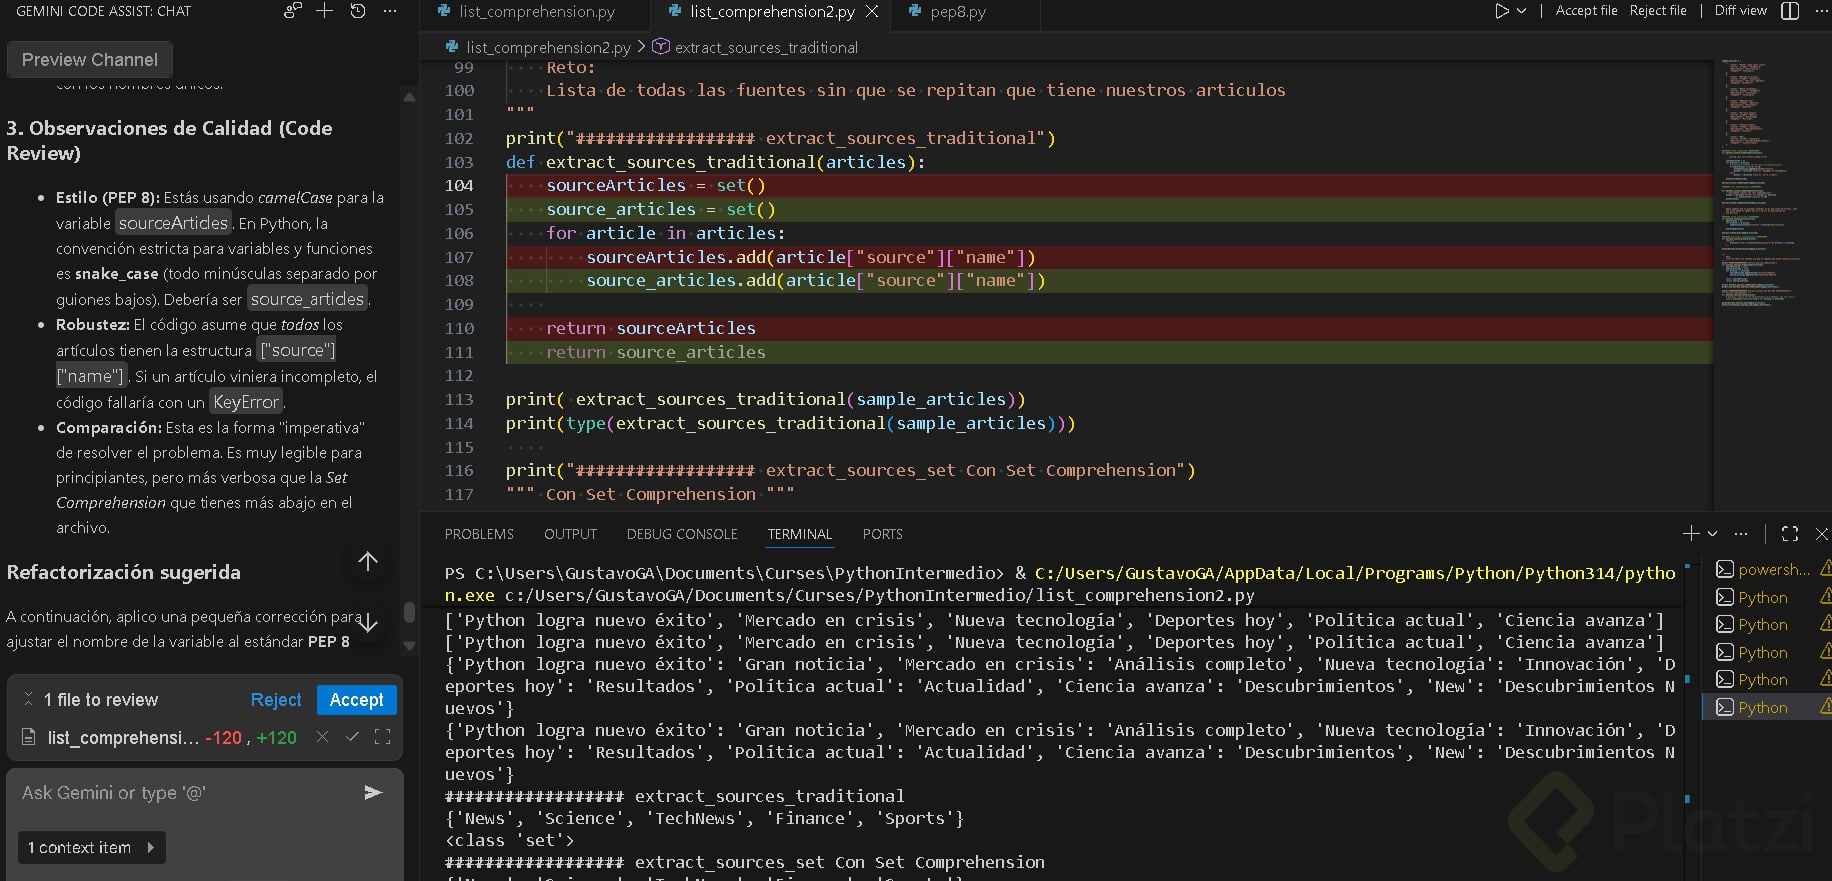
Task: Open Gemini chat history clock icon
Action: coord(357,11)
